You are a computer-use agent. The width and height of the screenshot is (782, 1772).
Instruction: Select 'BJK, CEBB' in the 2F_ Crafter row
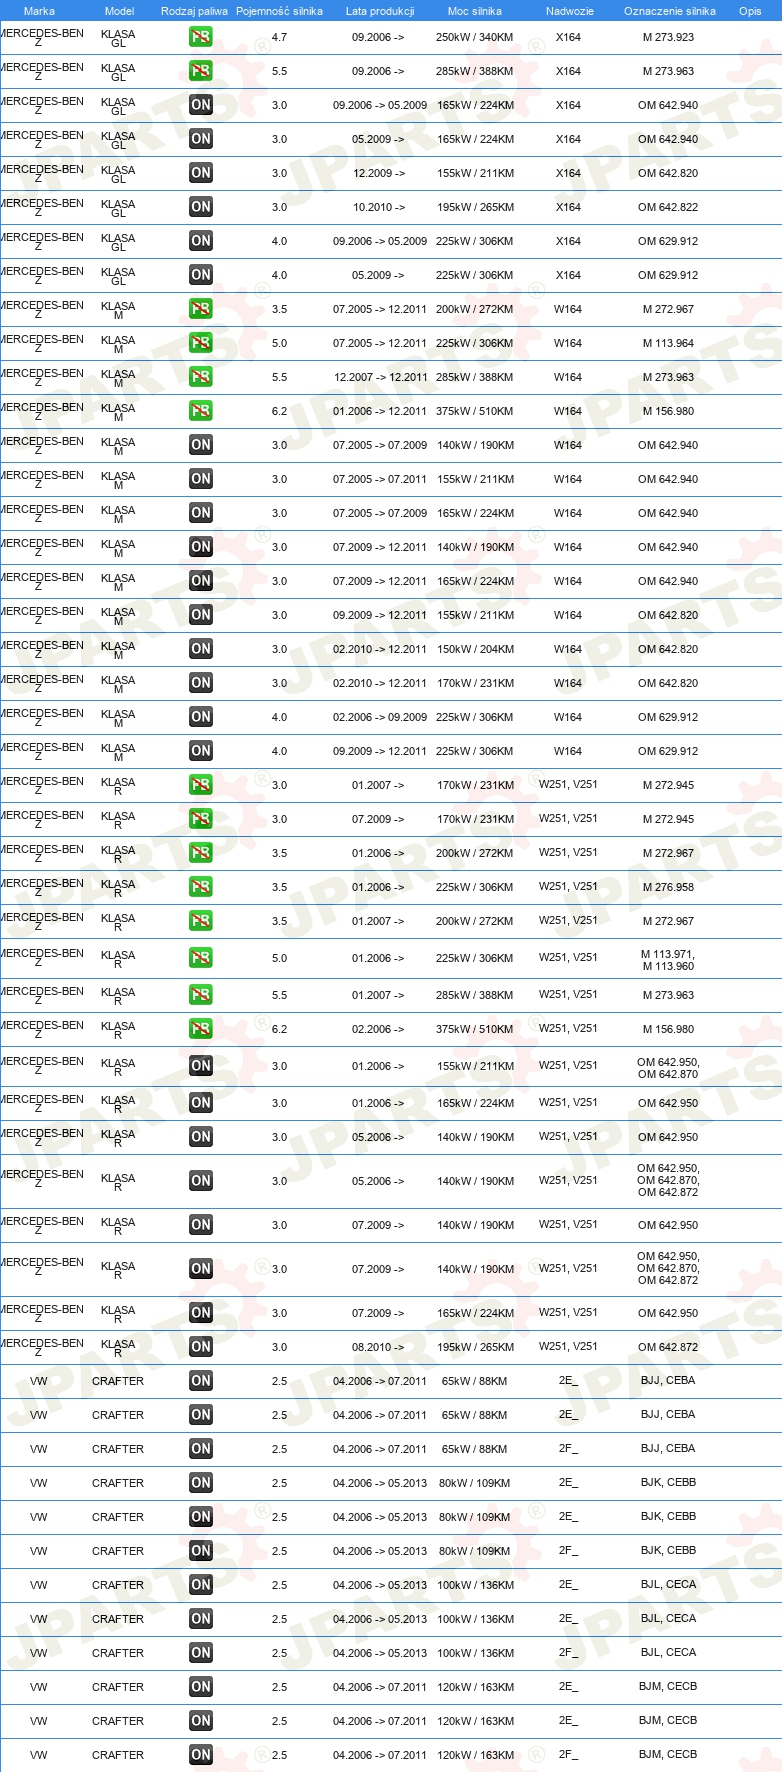[668, 1550]
